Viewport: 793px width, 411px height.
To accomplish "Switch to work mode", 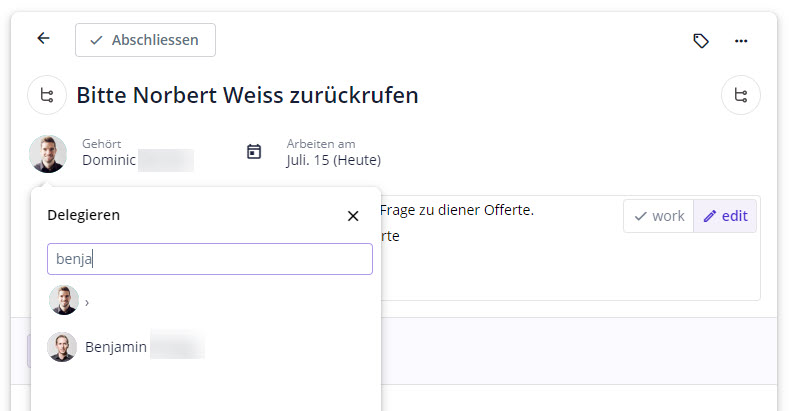I will (x=659, y=216).
